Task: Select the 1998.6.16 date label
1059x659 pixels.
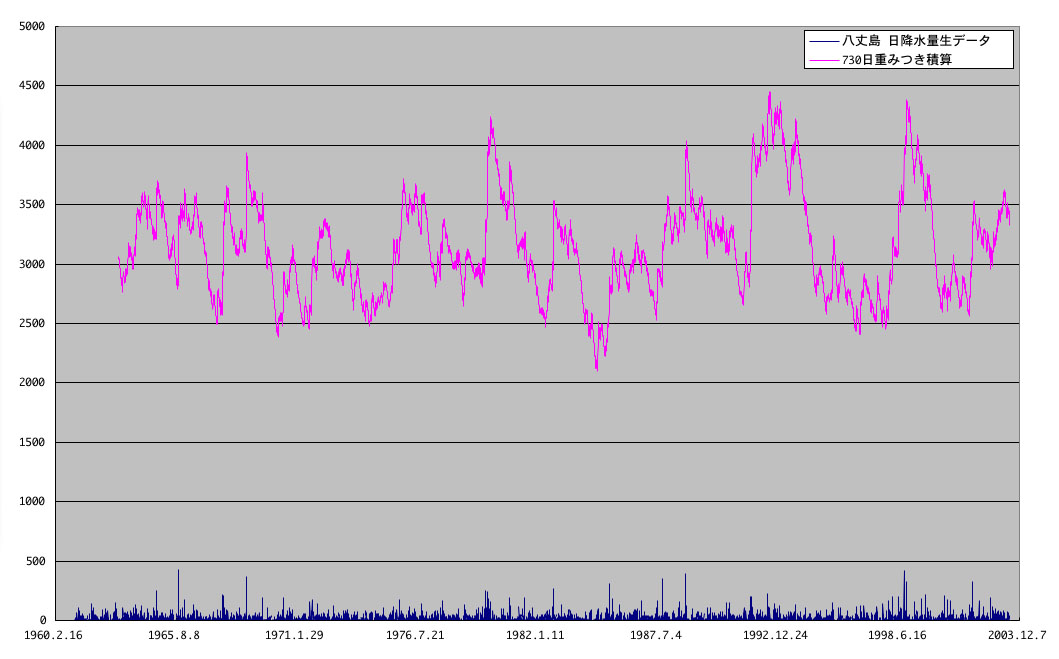Action: coord(897,635)
